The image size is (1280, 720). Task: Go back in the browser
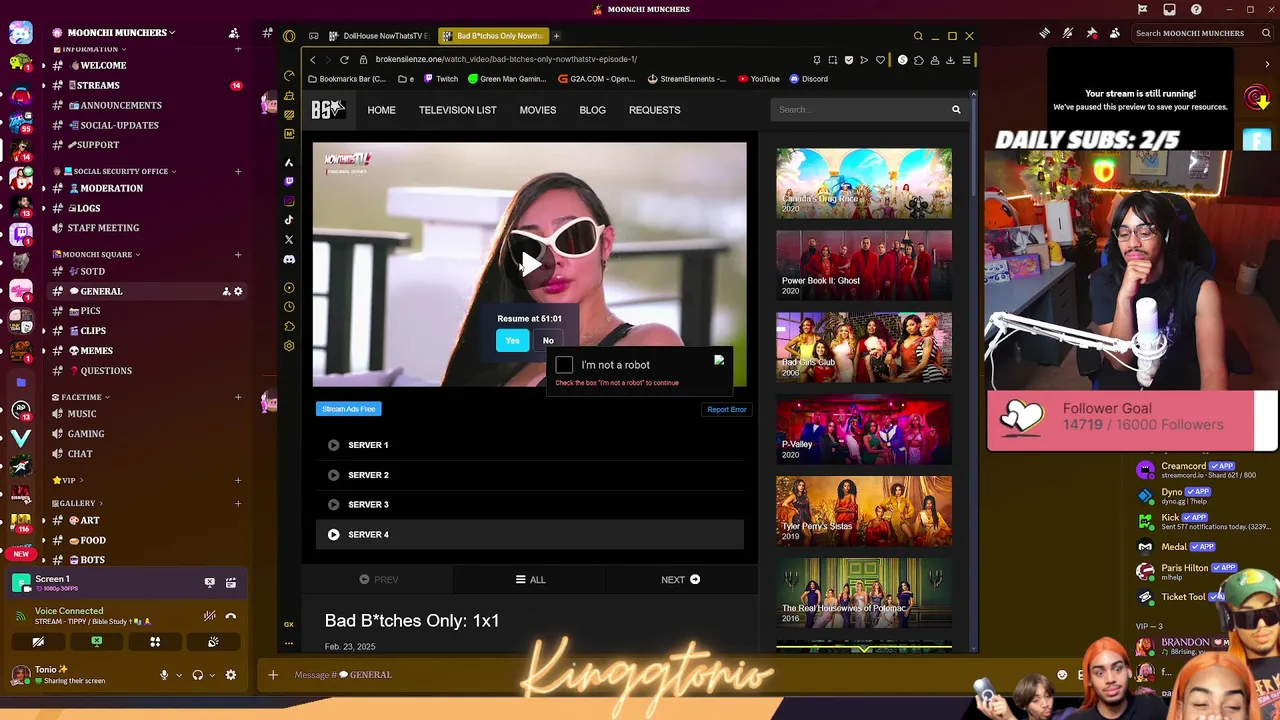point(312,59)
